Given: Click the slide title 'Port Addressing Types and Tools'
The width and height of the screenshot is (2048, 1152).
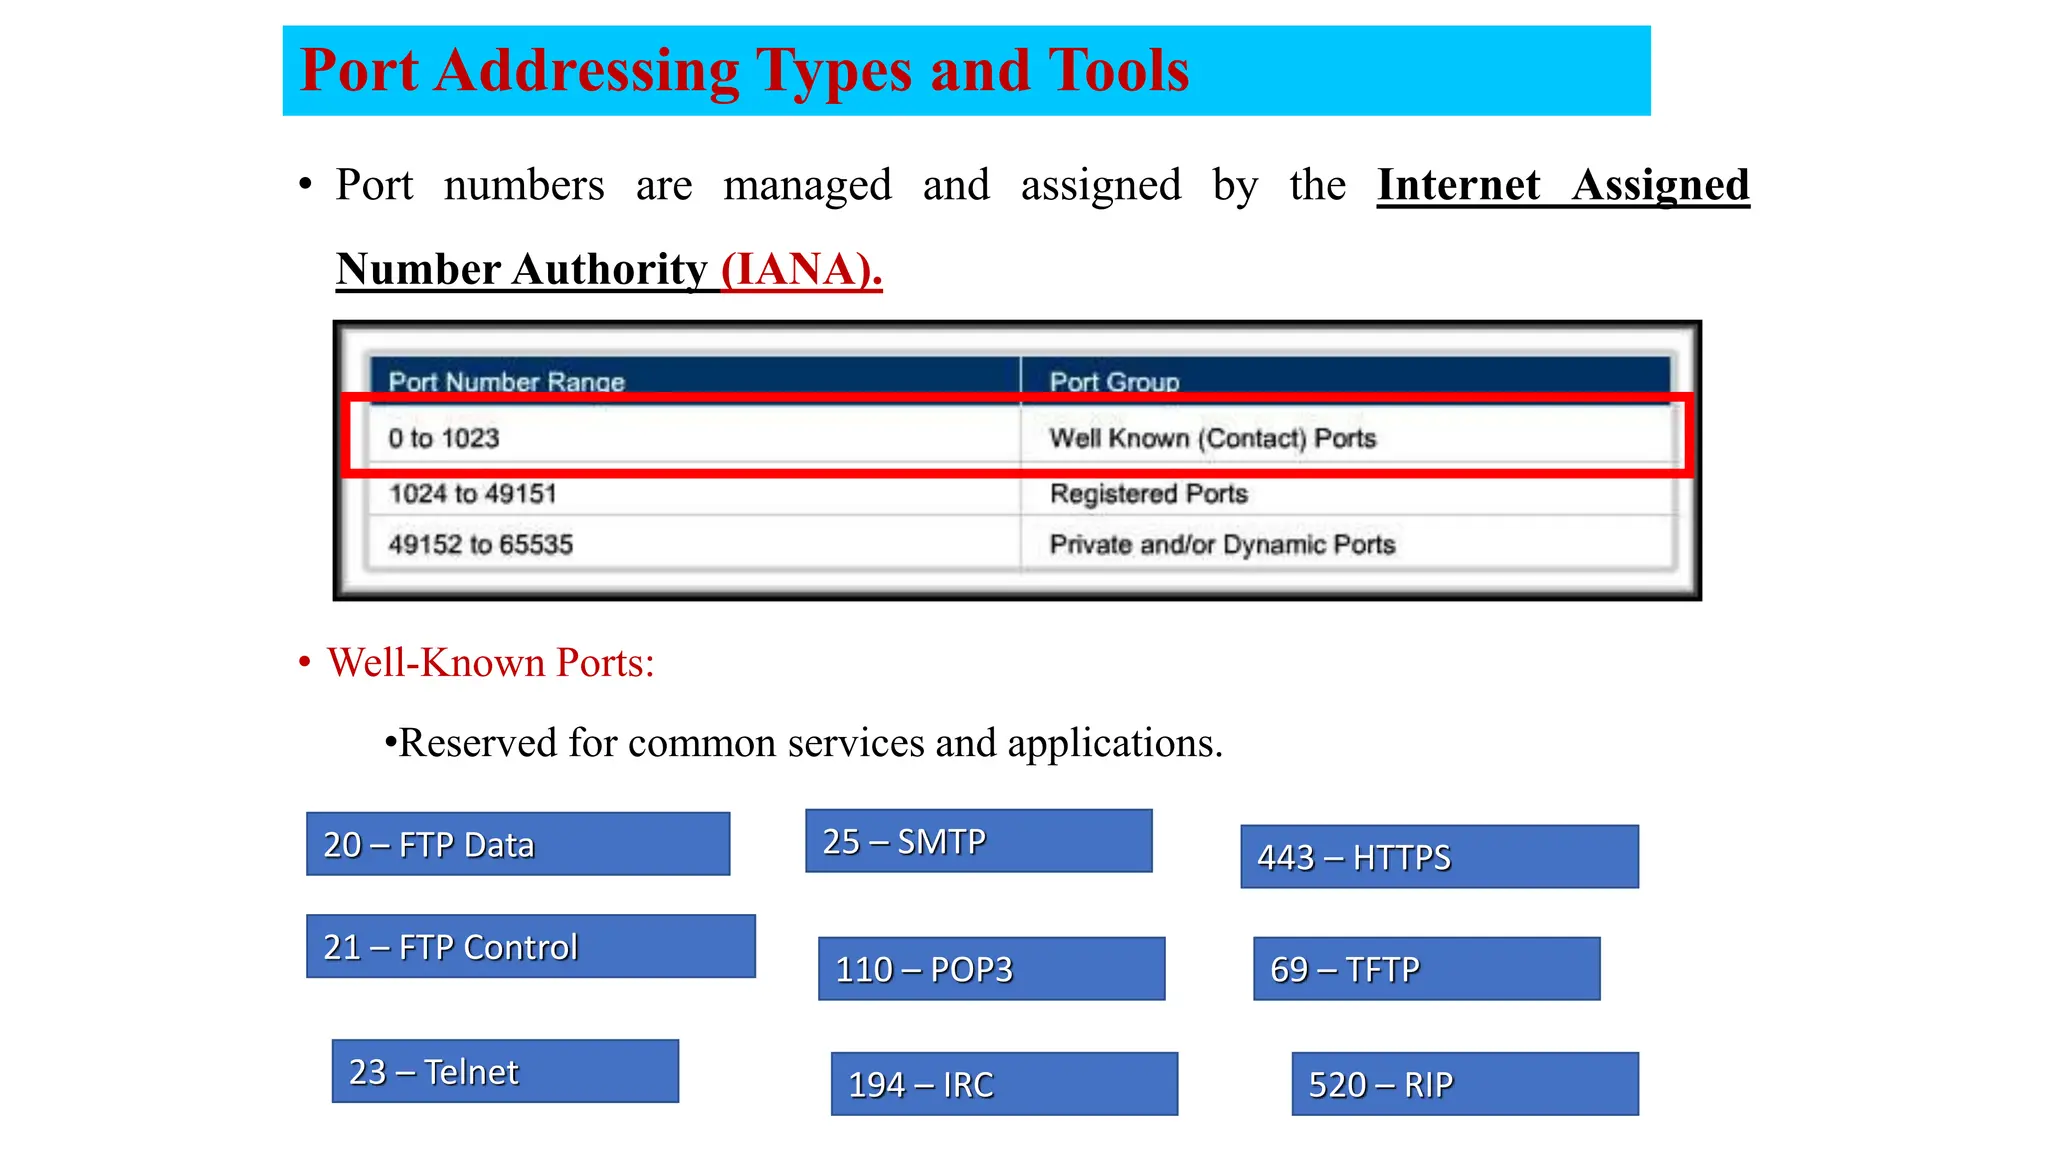Looking at the screenshot, I should coord(745,70).
